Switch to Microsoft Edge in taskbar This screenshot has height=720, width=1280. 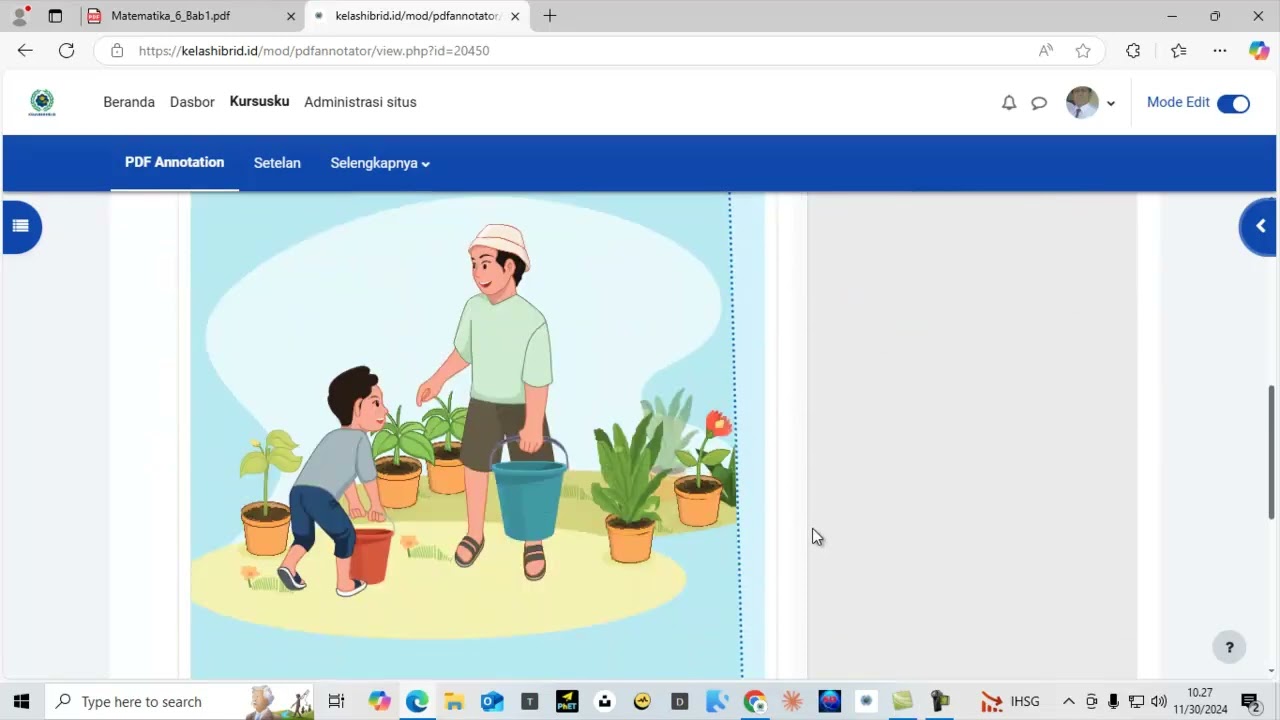click(x=417, y=701)
